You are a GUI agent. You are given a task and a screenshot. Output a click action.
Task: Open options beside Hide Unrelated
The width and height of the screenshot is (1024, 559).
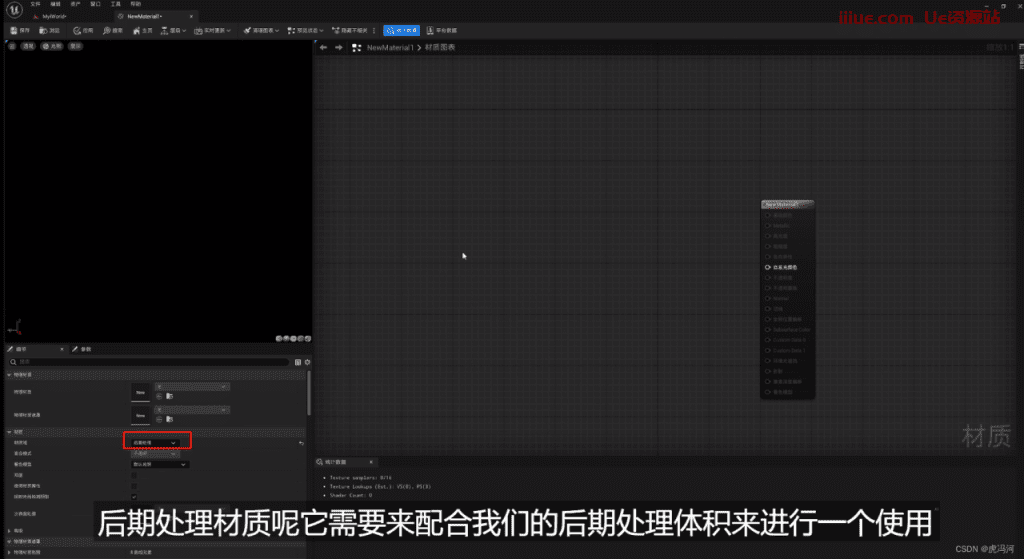click(x=374, y=31)
